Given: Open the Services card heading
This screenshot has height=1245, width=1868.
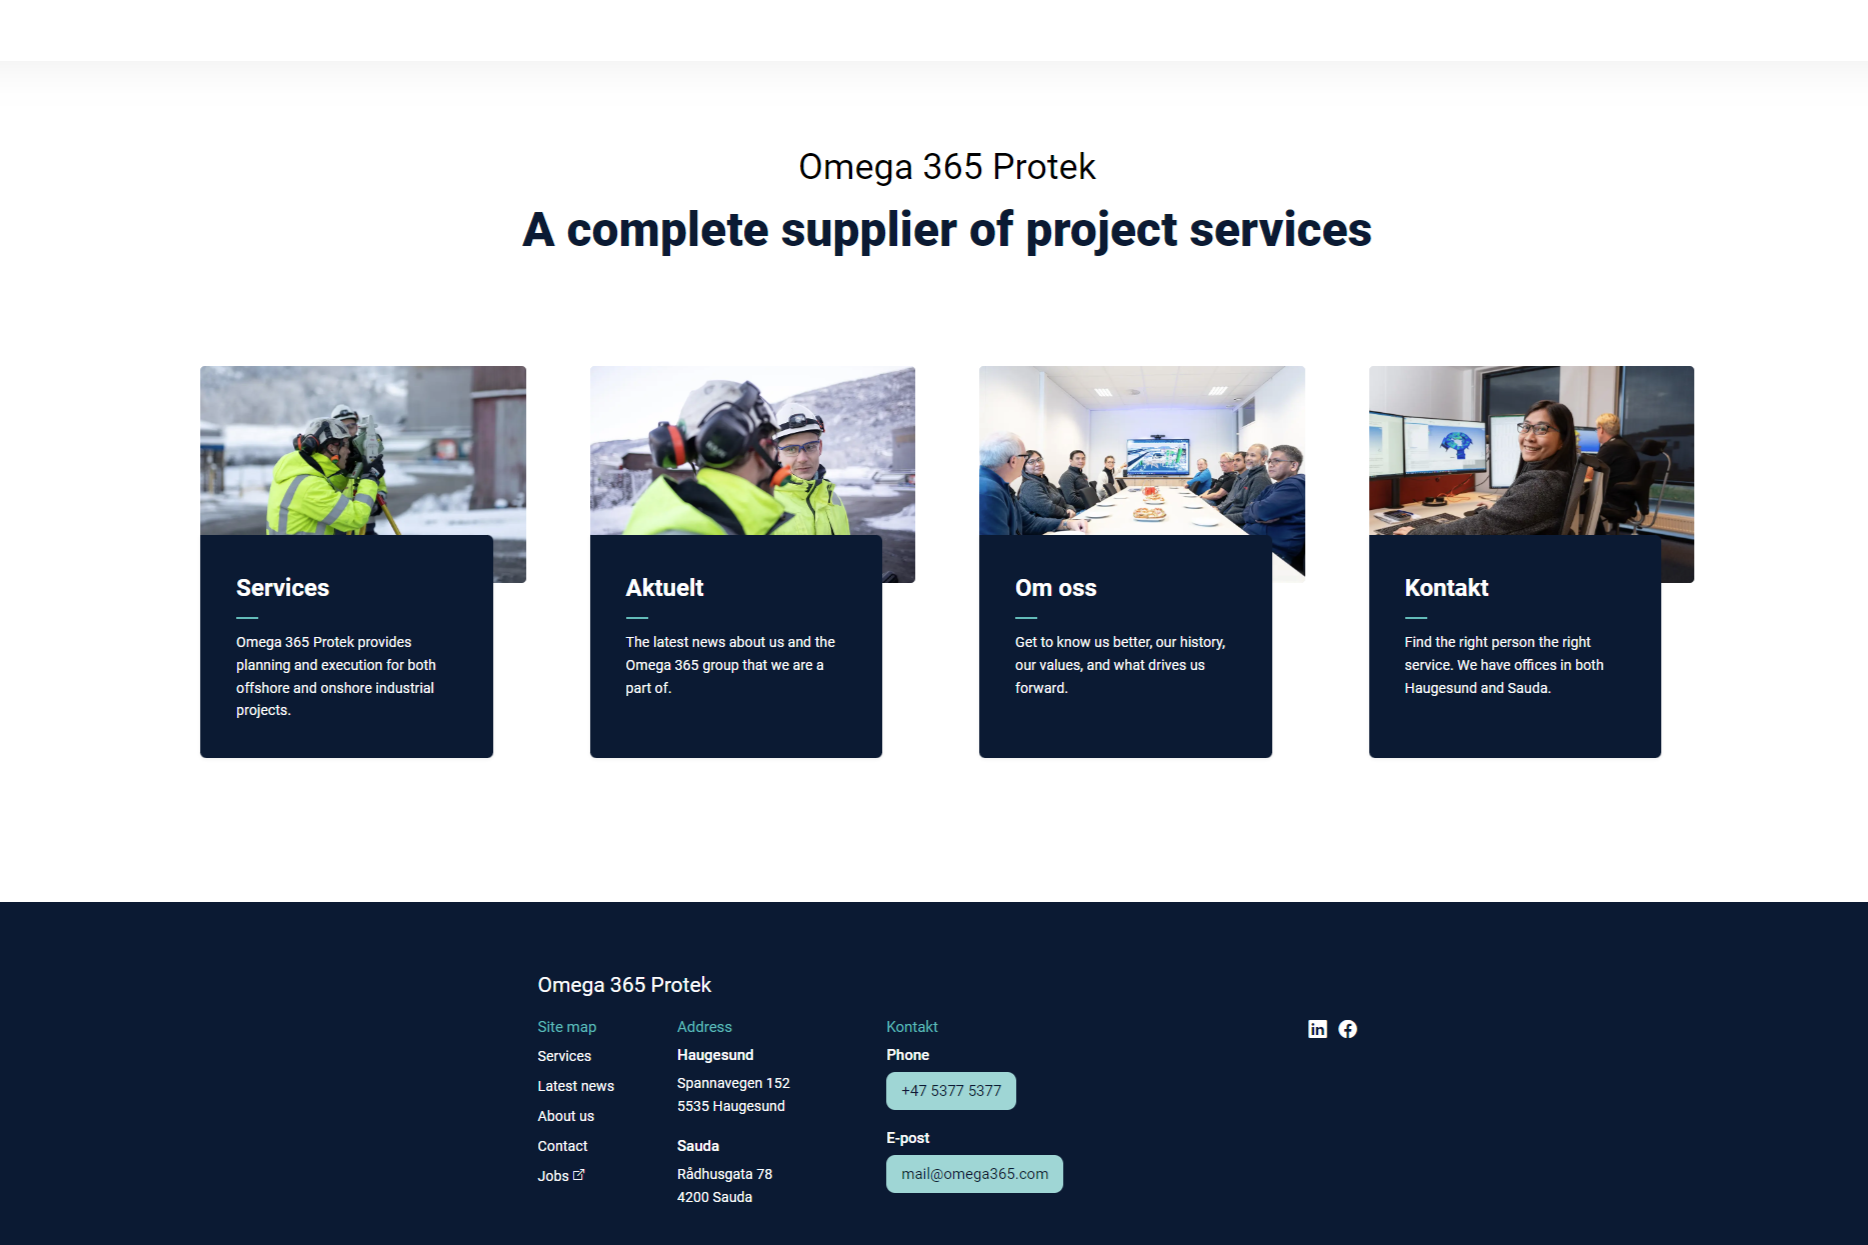Looking at the screenshot, I should pyautogui.click(x=282, y=588).
